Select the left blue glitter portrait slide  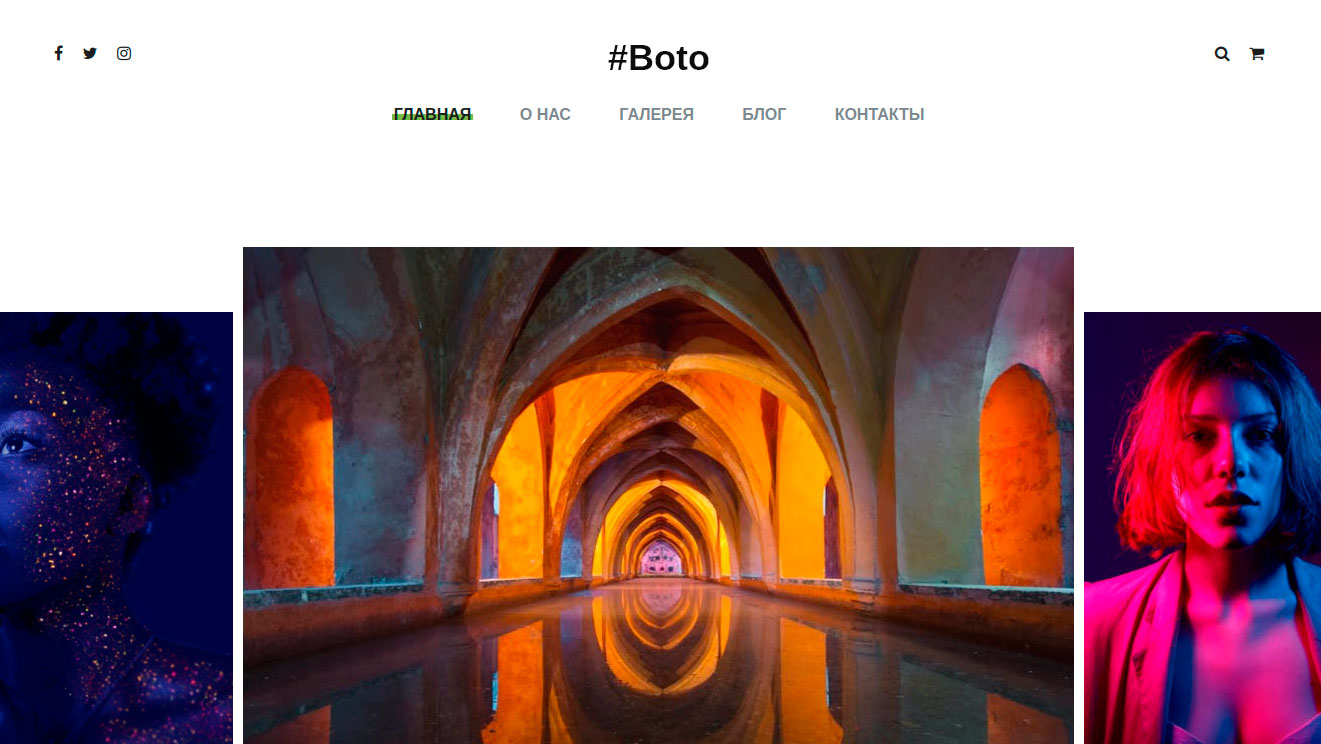(x=116, y=528)
